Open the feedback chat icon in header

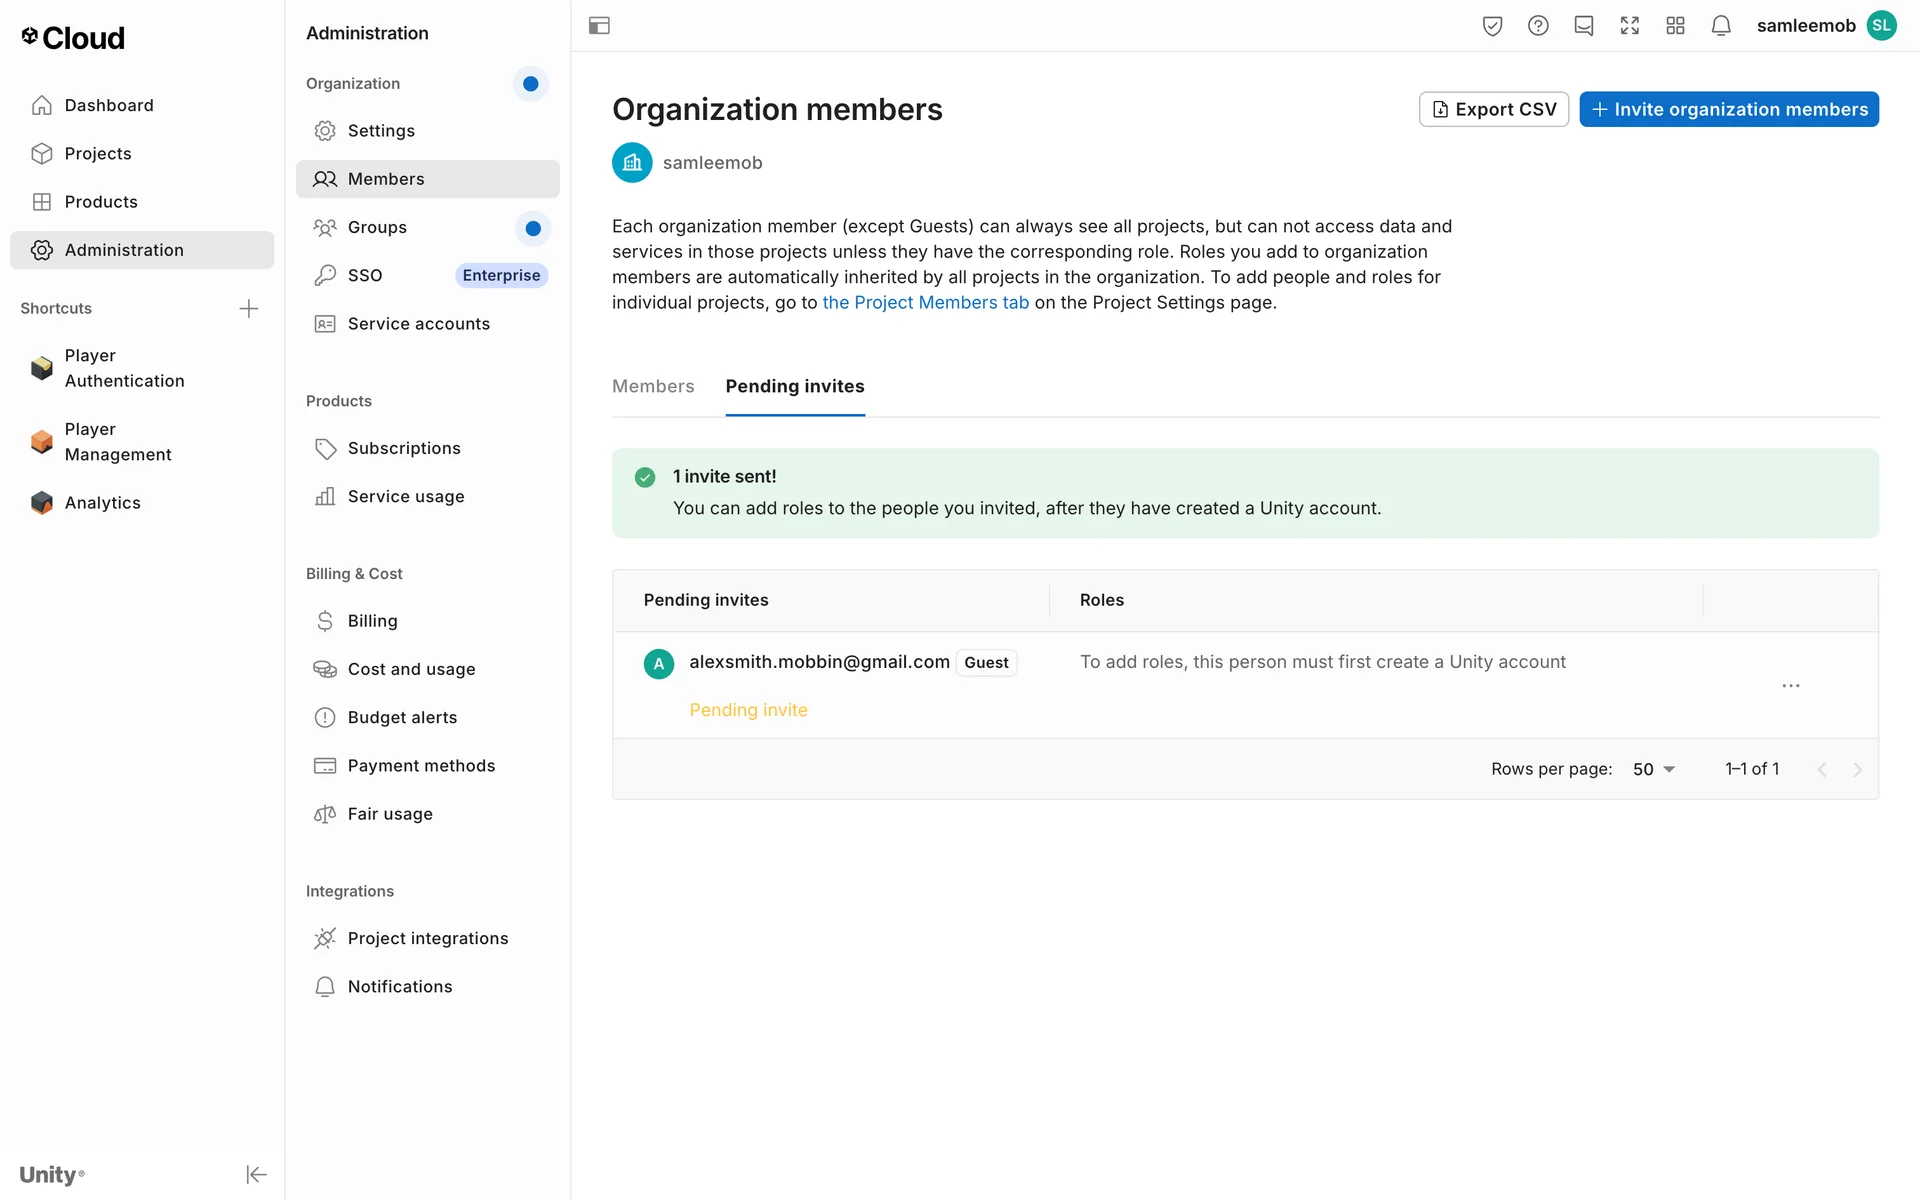1584,26
